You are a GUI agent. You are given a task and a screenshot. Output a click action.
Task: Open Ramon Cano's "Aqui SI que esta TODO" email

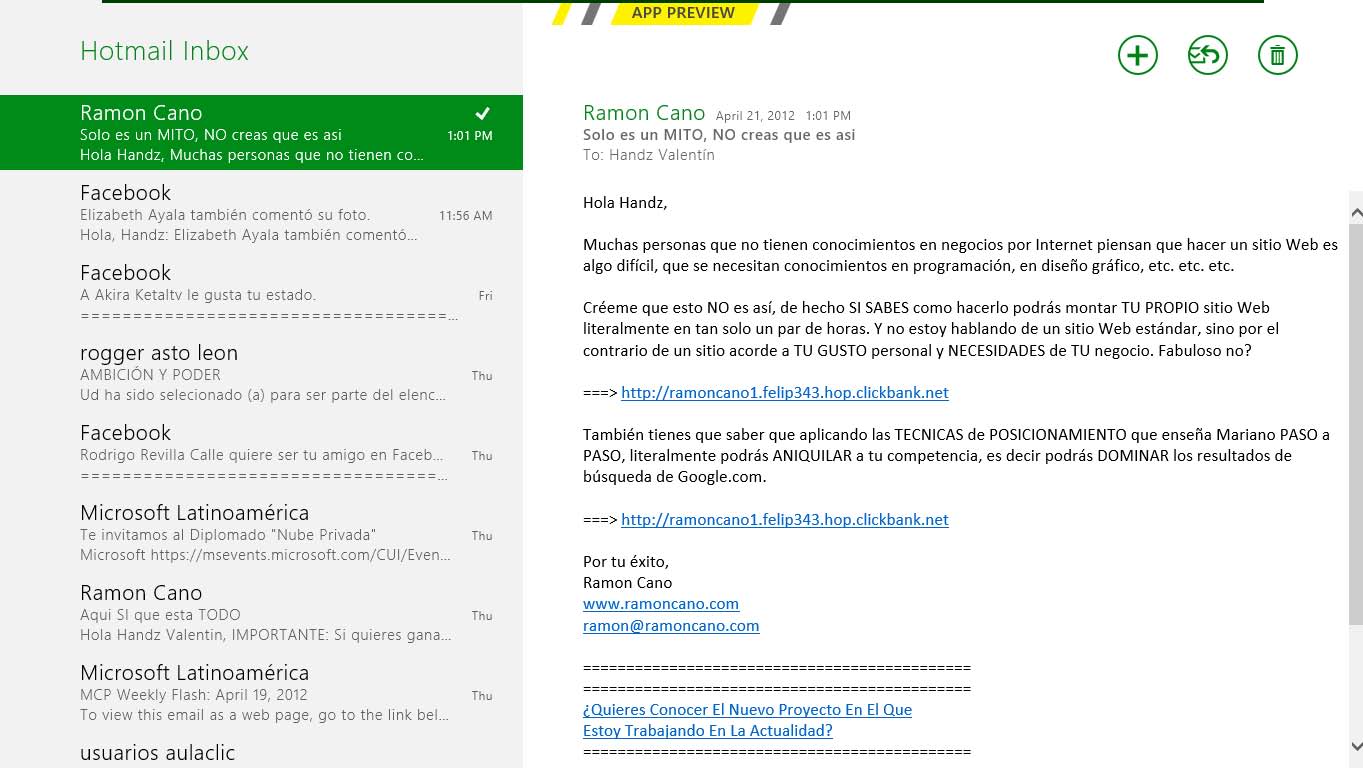261,612
